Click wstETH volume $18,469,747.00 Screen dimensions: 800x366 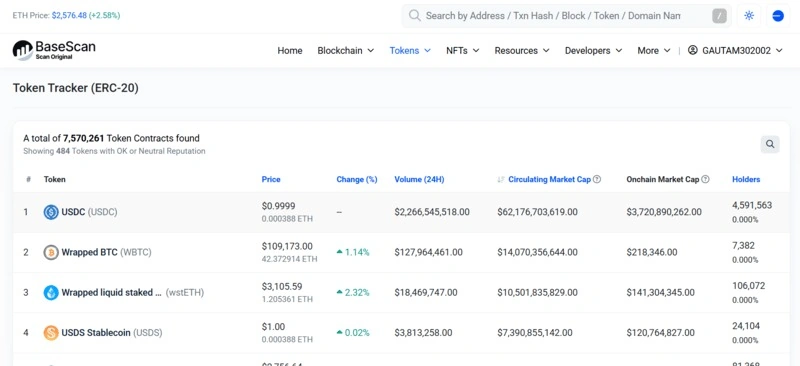(426, 292)
